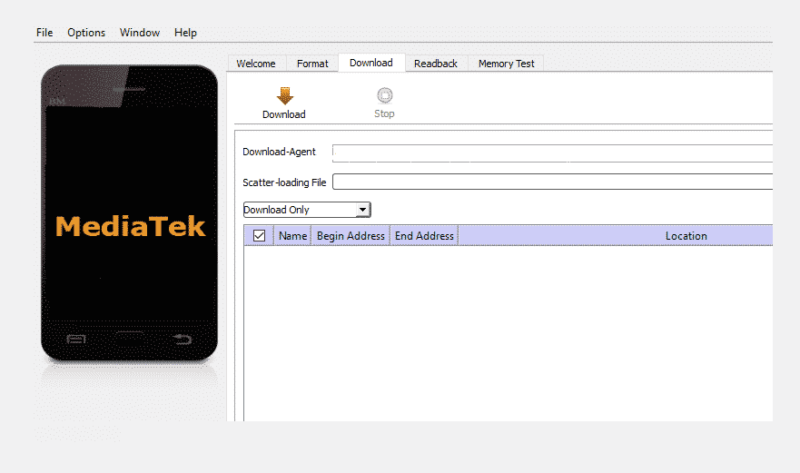The image size is (800, 473).
Task: Open the Help menu
Action: click(185, 33)
